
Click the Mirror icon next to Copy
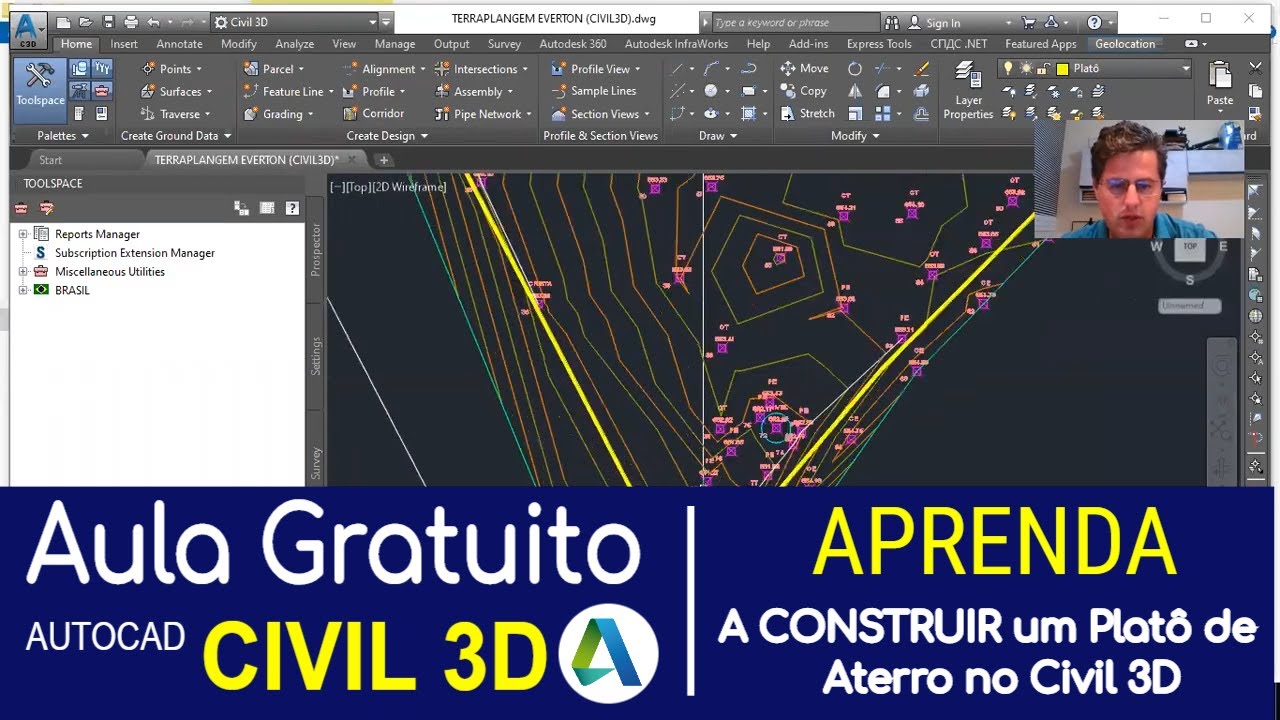coord(855,91)
